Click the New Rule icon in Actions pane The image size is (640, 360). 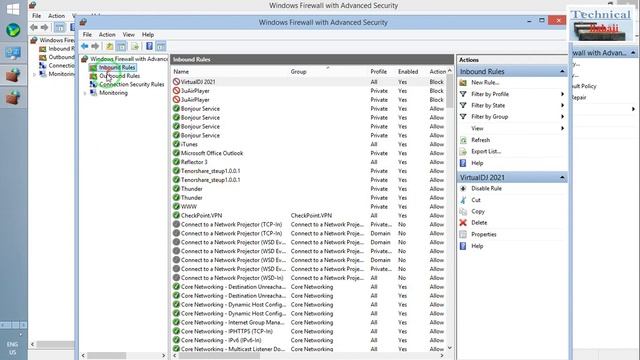click(463, 82)
